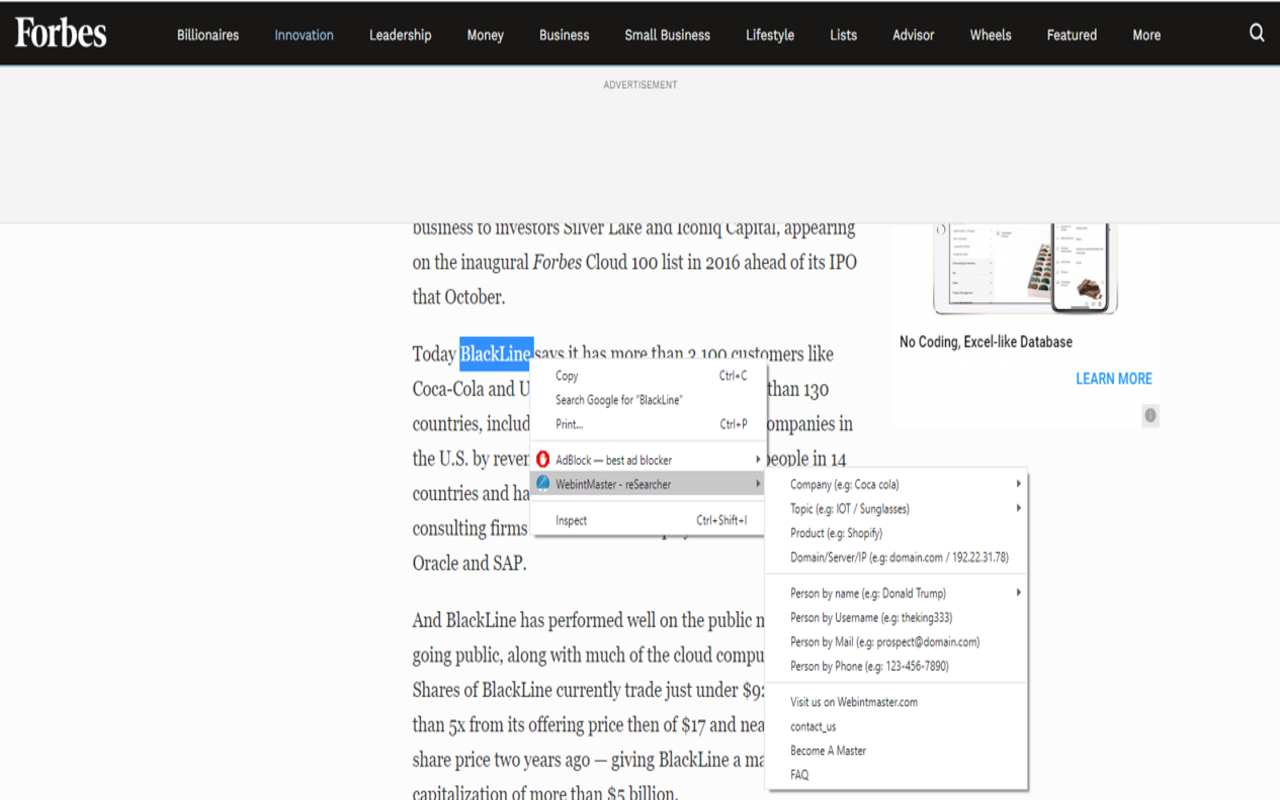Click the AdBlock red icon in context menu
The height and width of the screenshot is (800, 1280).
click(x=543, y=460)
